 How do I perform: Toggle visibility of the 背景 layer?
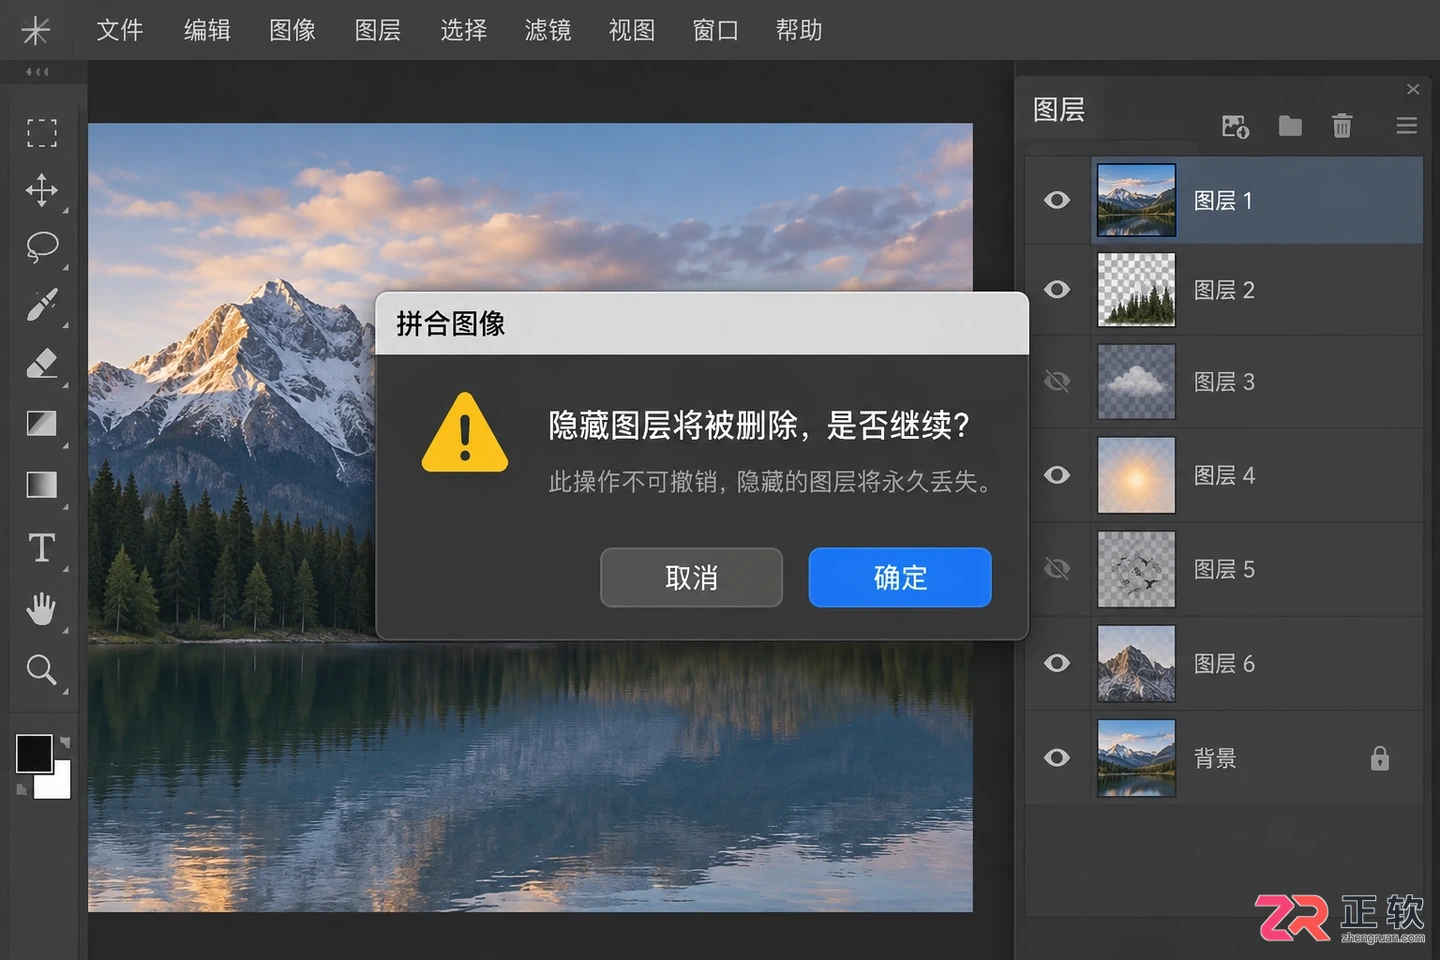click(x=1057, y=758)
